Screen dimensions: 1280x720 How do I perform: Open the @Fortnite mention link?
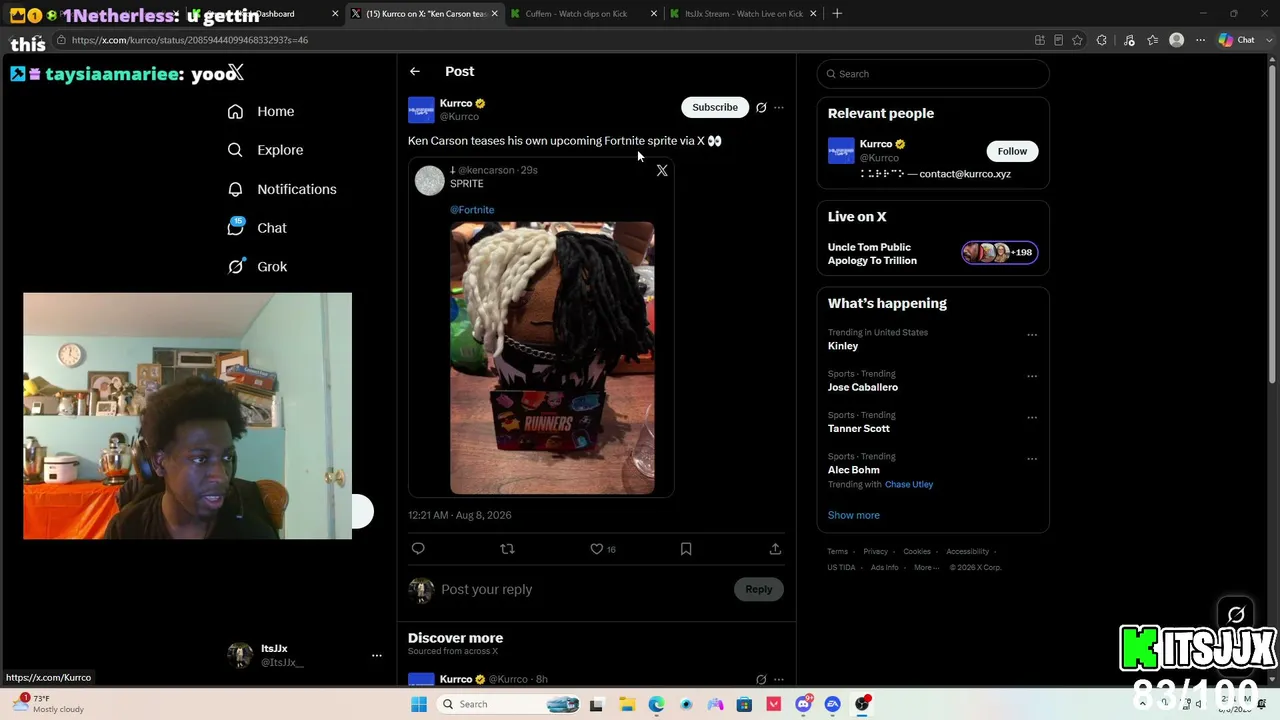tap(472, 210)
